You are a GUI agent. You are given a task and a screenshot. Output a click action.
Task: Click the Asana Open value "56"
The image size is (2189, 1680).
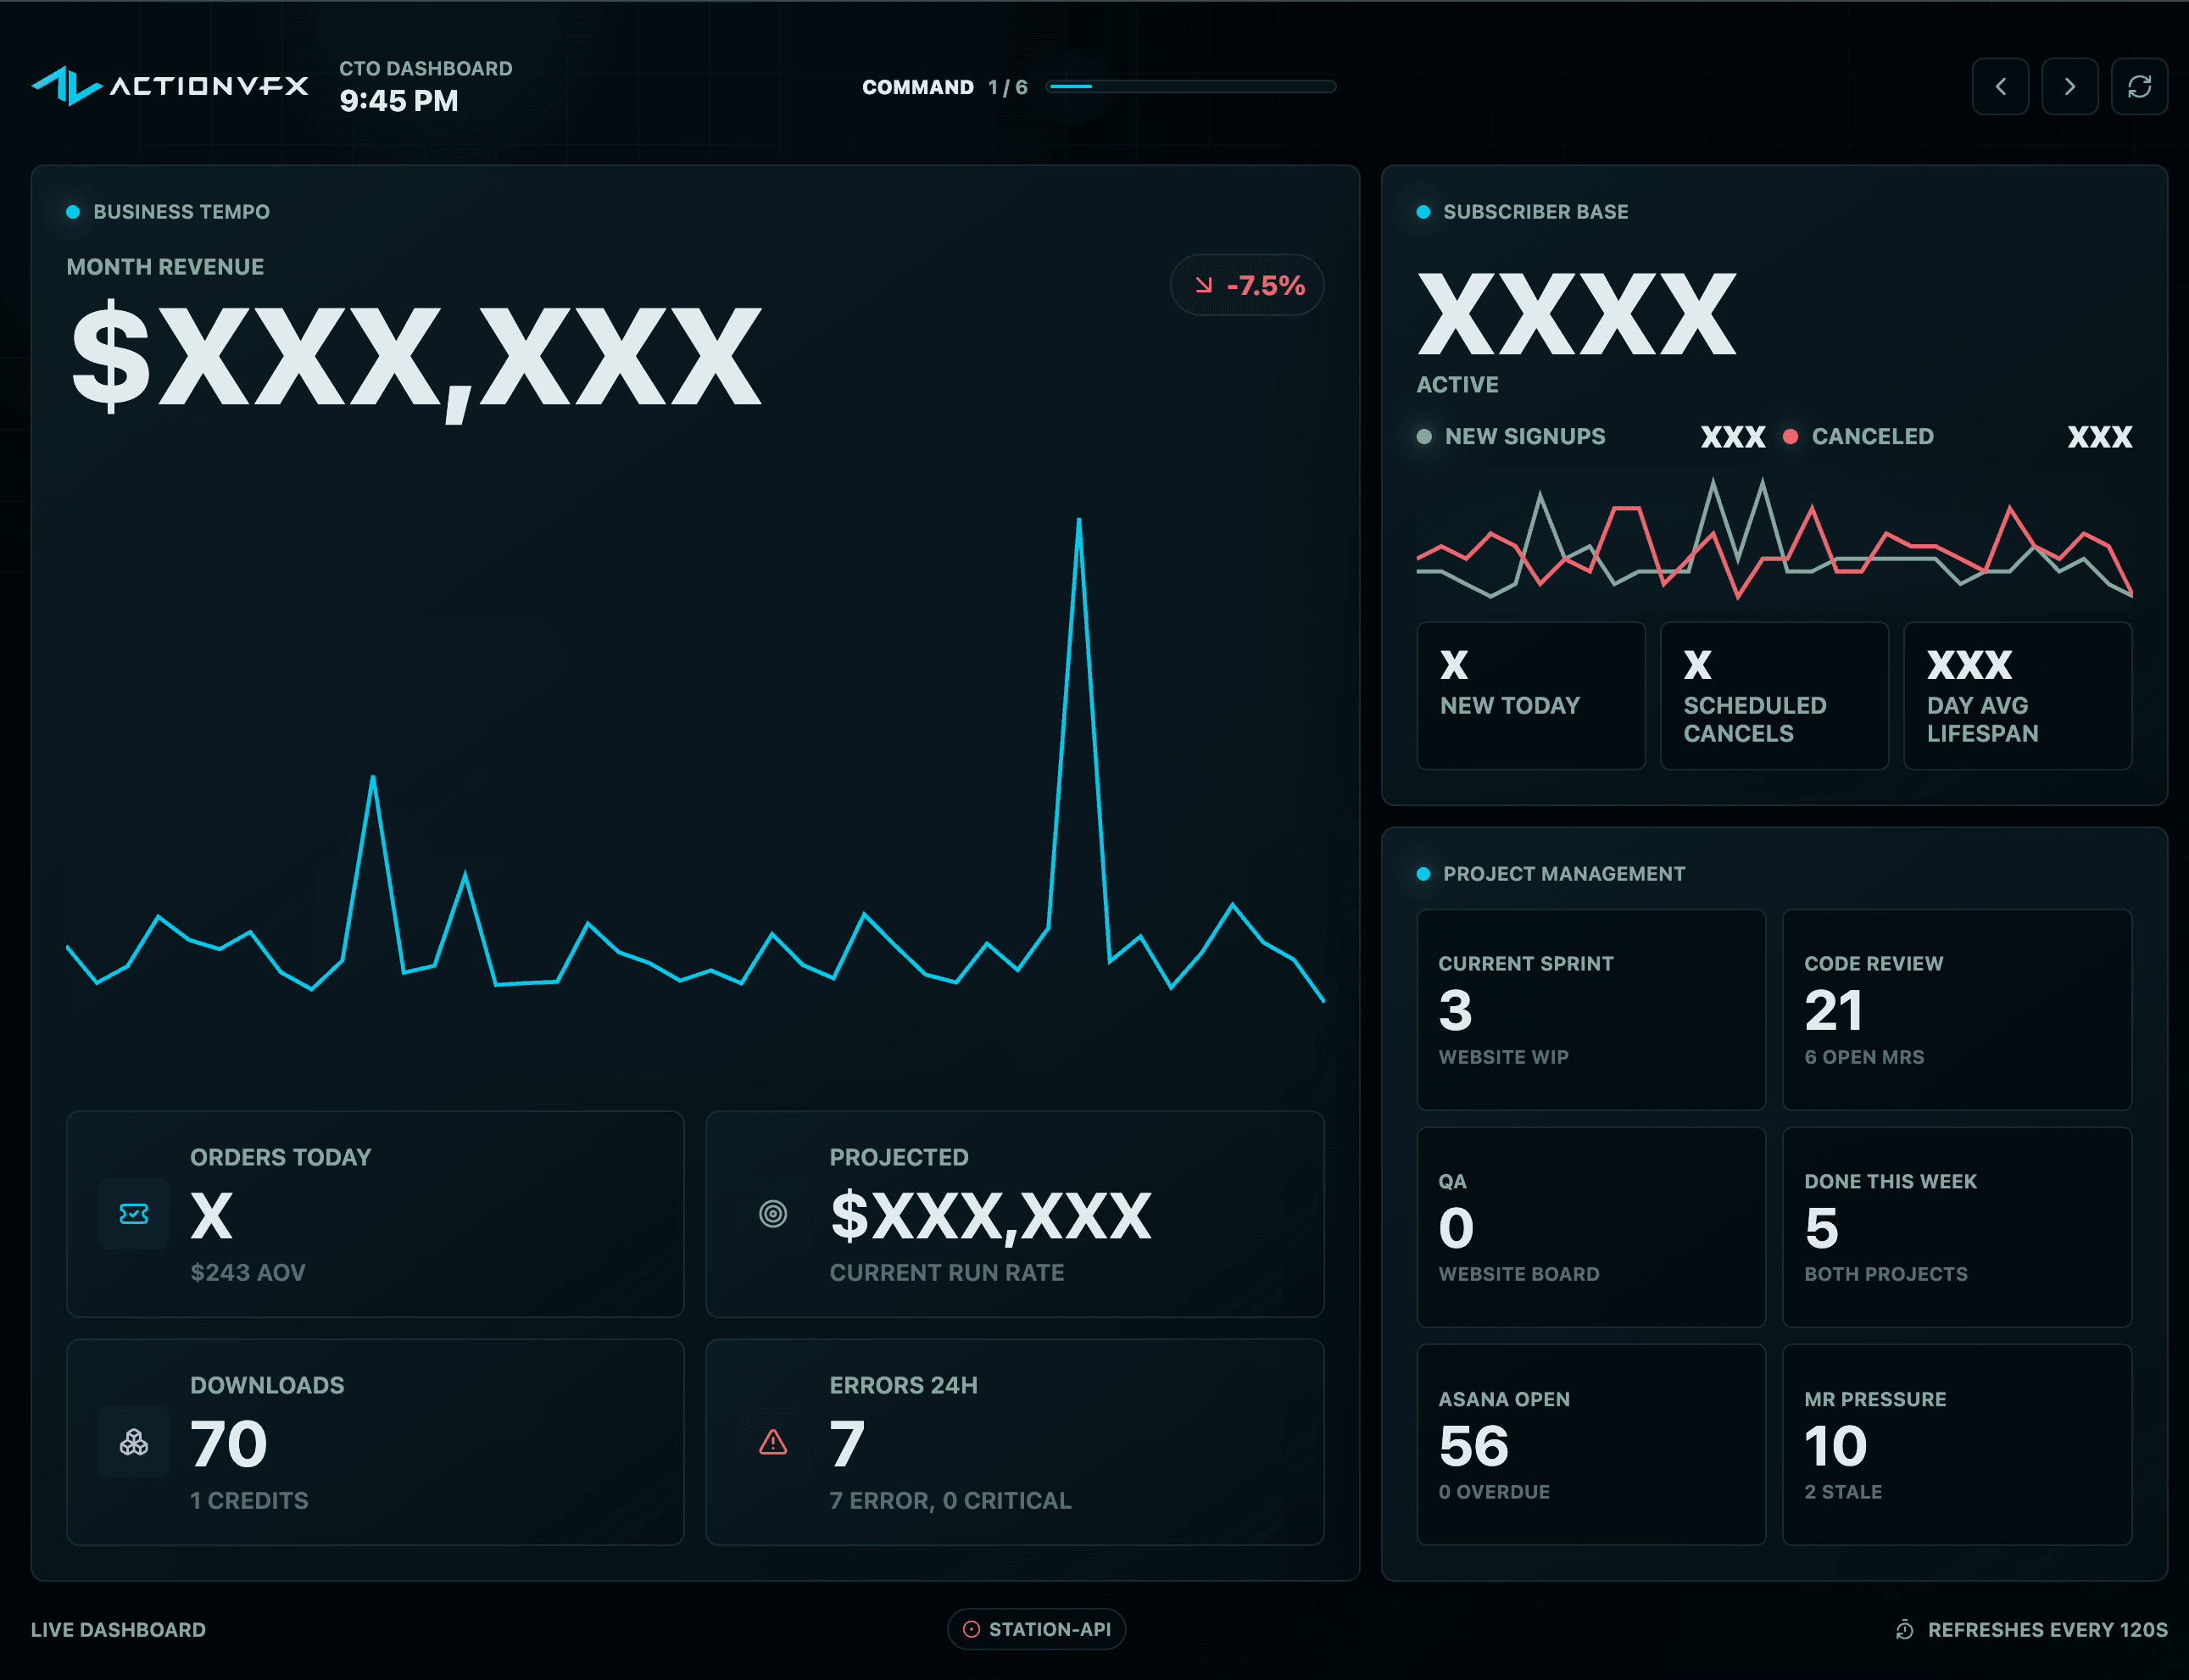[1473, 1446]
